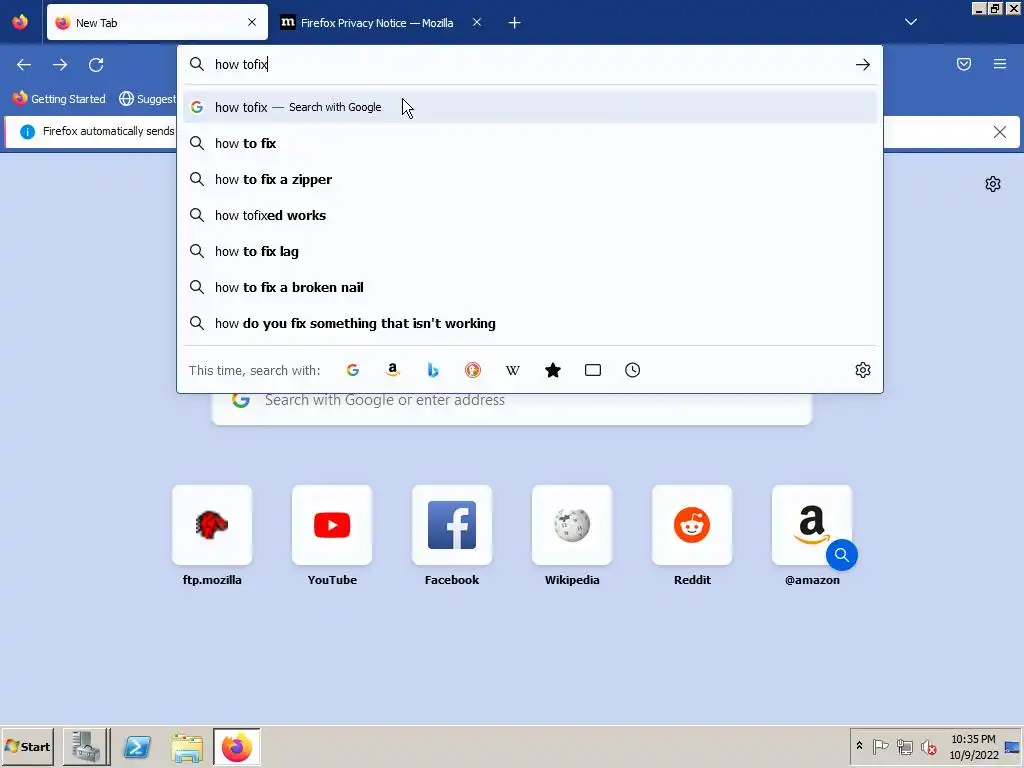Click the go arrow in address bar
Image resolution: width=1024 pixels, height=768 pixels.
[x=863, y=64]
